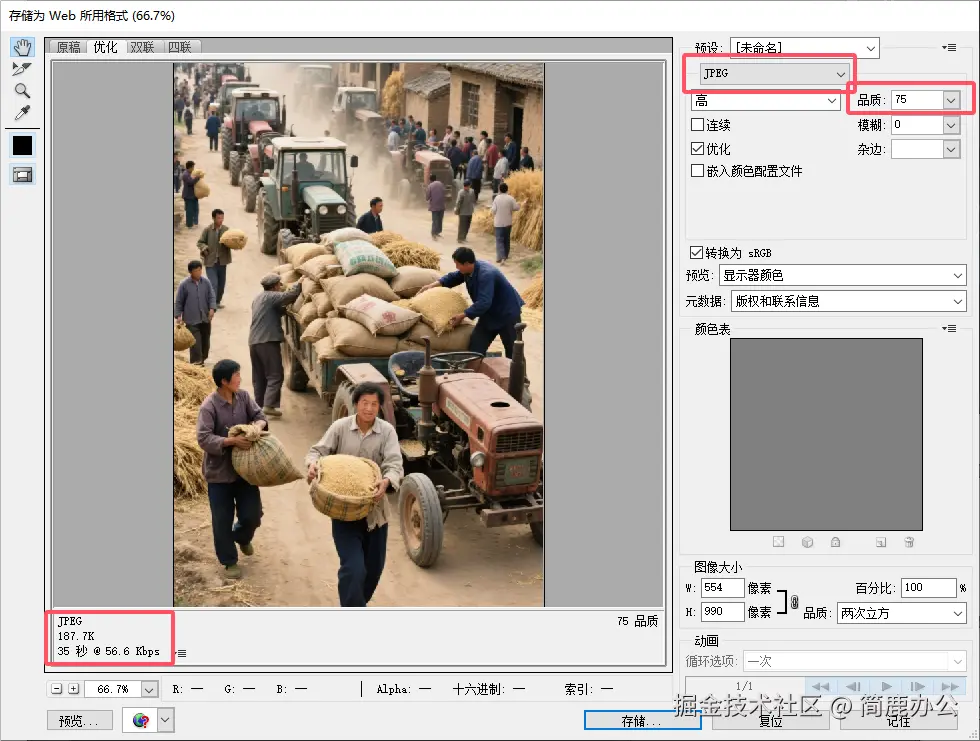The height and width of the screenshot is (741, 980).
Task: Toggle the 嵌入颜色配置文件 checkbox
Action: pos(698,171)
